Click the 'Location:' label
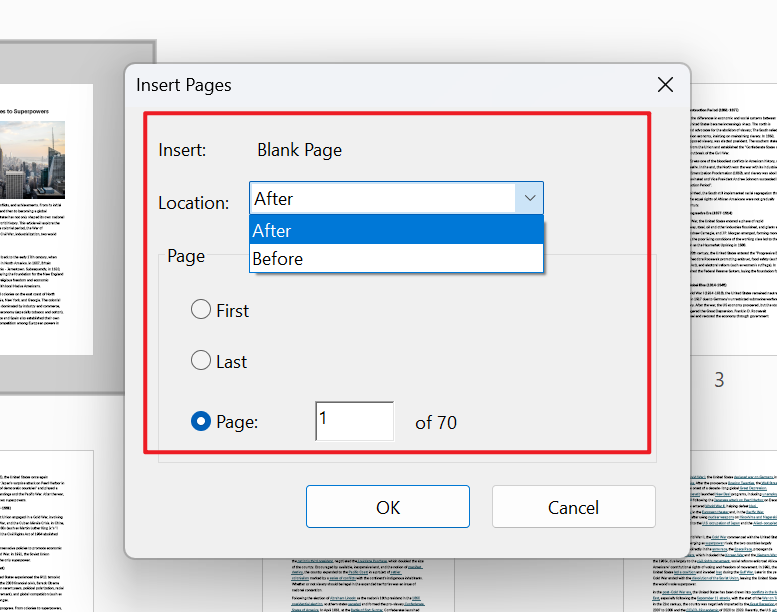Viewport: 777px width, 612px height. 194,203
